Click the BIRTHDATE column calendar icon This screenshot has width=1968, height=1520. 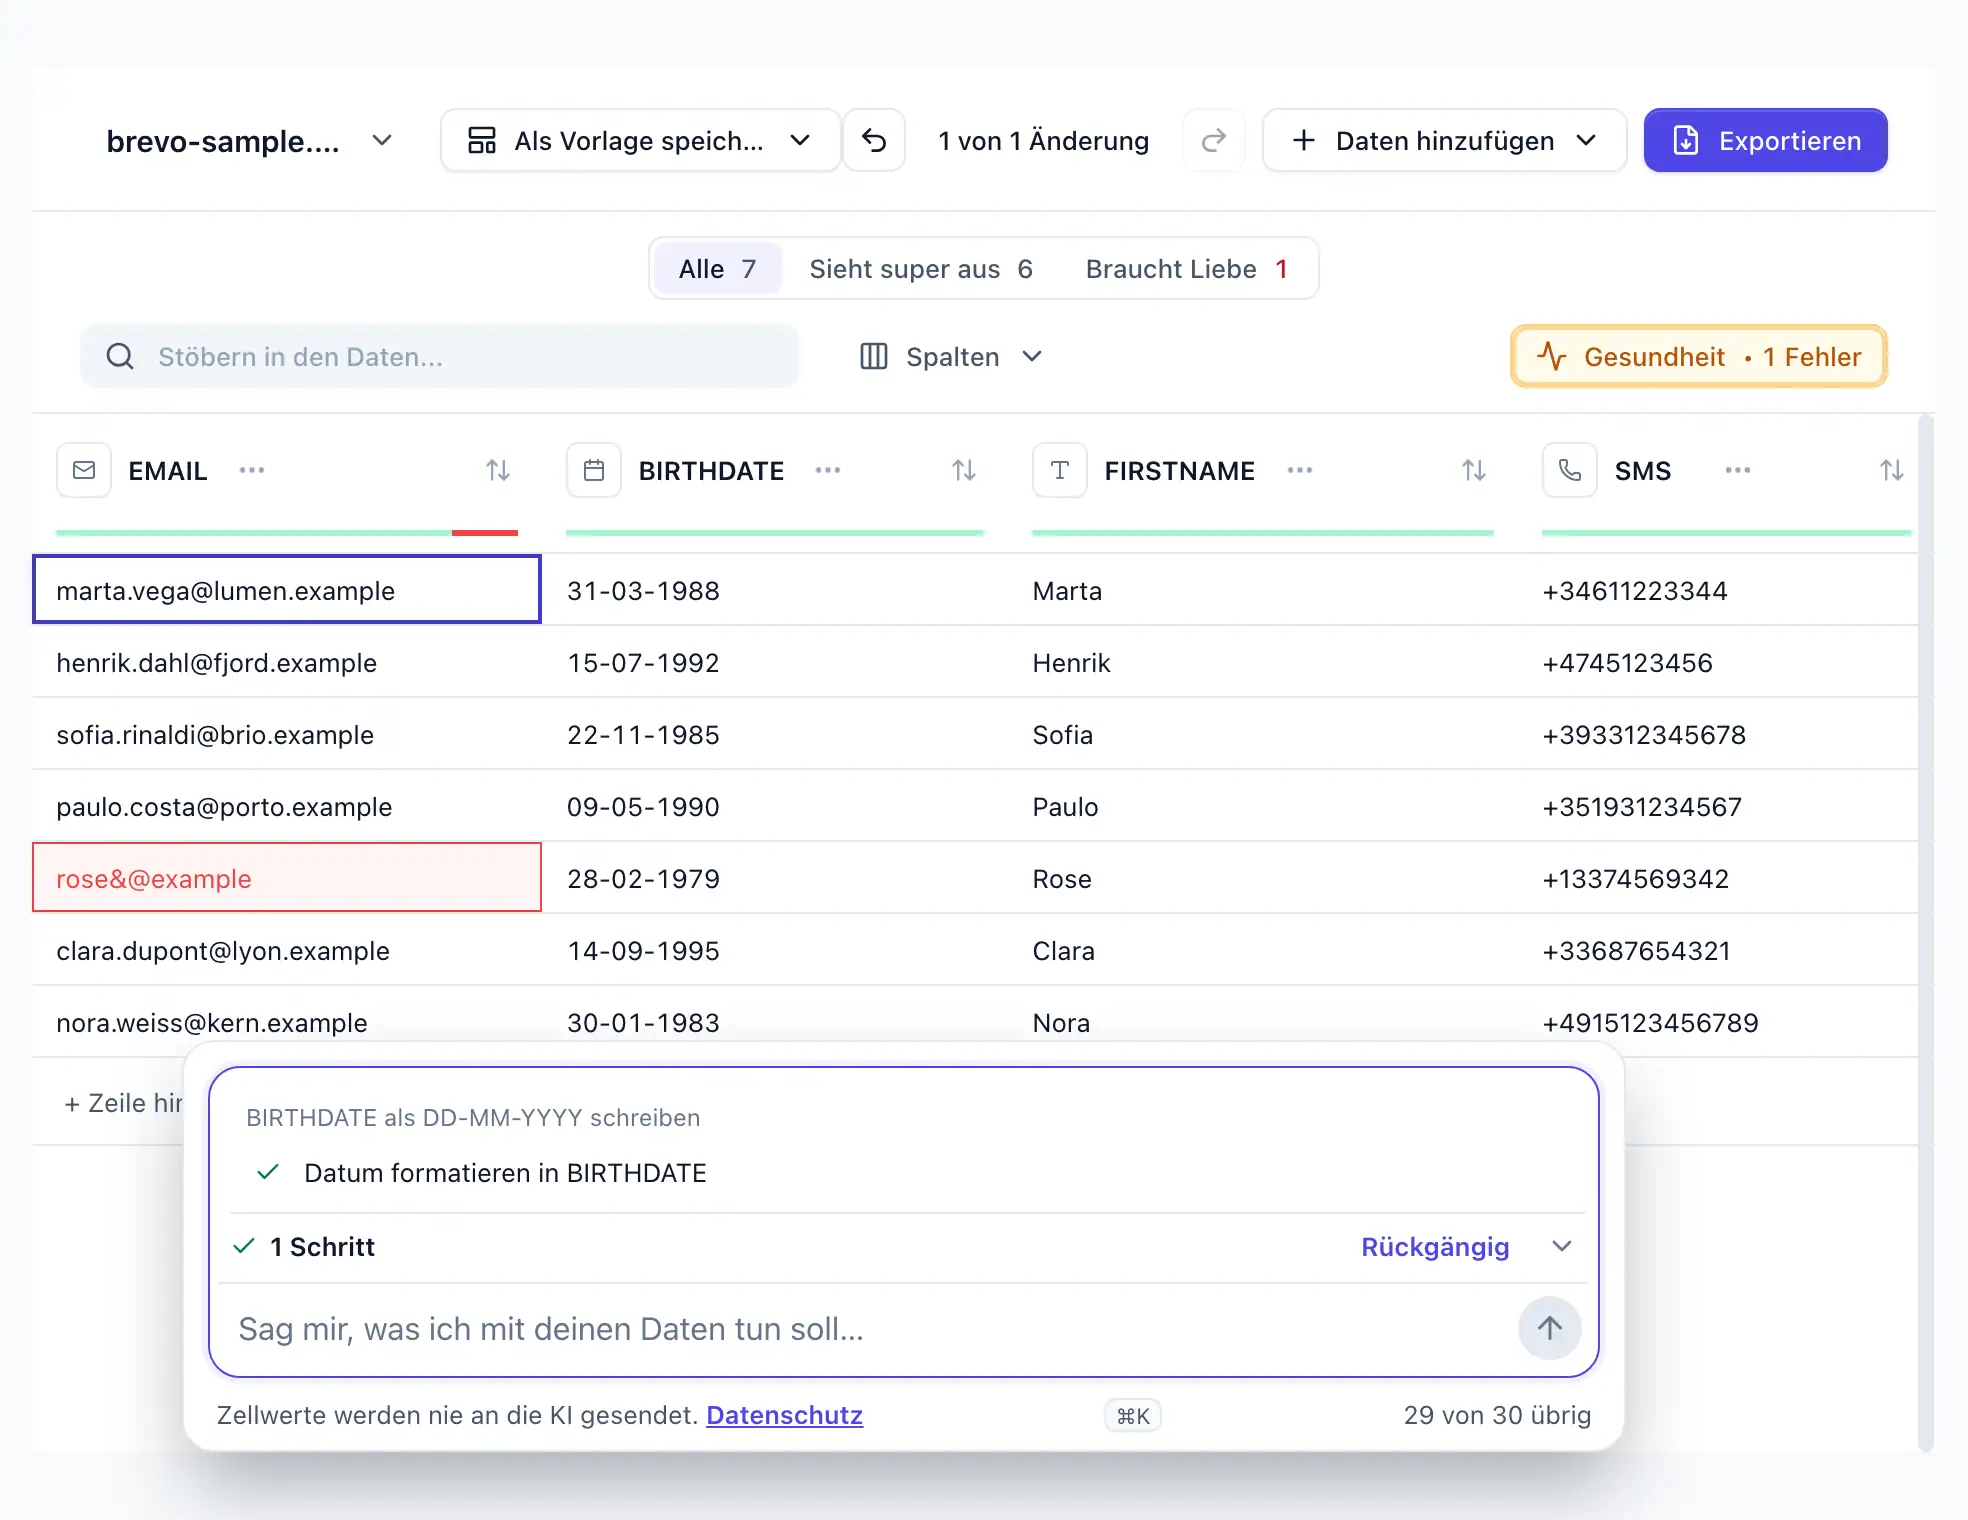point(594,470)
